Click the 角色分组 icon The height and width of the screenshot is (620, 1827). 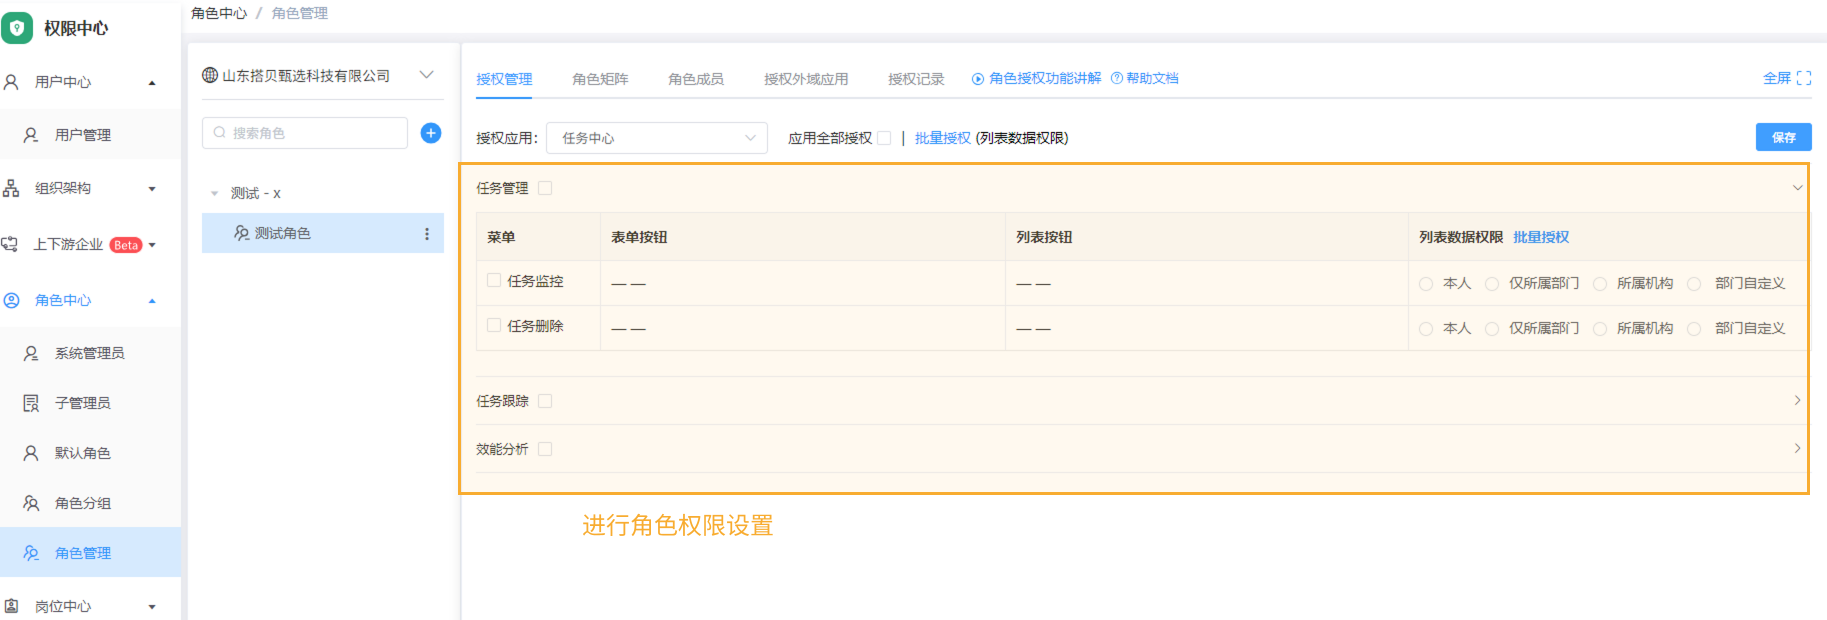[31, 503]
